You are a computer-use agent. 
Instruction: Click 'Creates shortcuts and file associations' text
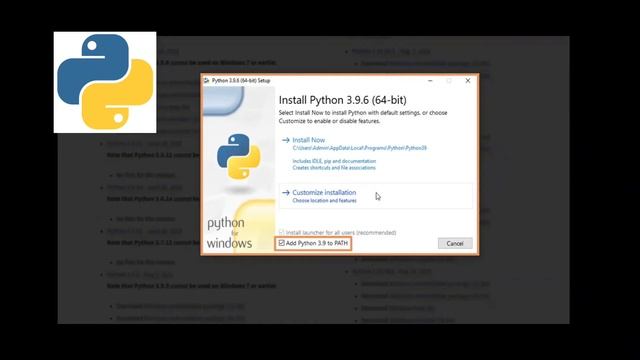tap(334, 167)
